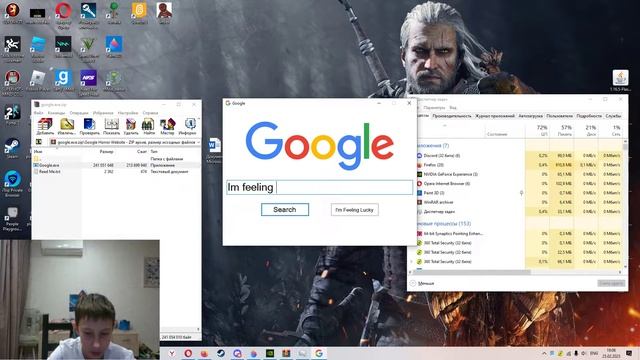640x360 pixels.
Task: Select the Roblox Player desktop icon
Action: tap(38, 81)
